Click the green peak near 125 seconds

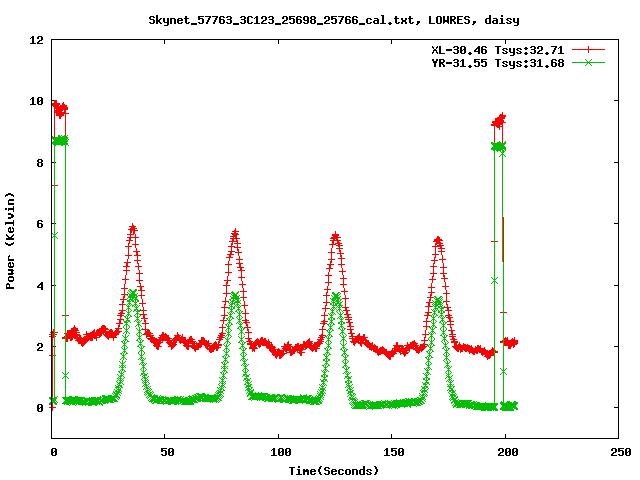click(x=336, y=297)
